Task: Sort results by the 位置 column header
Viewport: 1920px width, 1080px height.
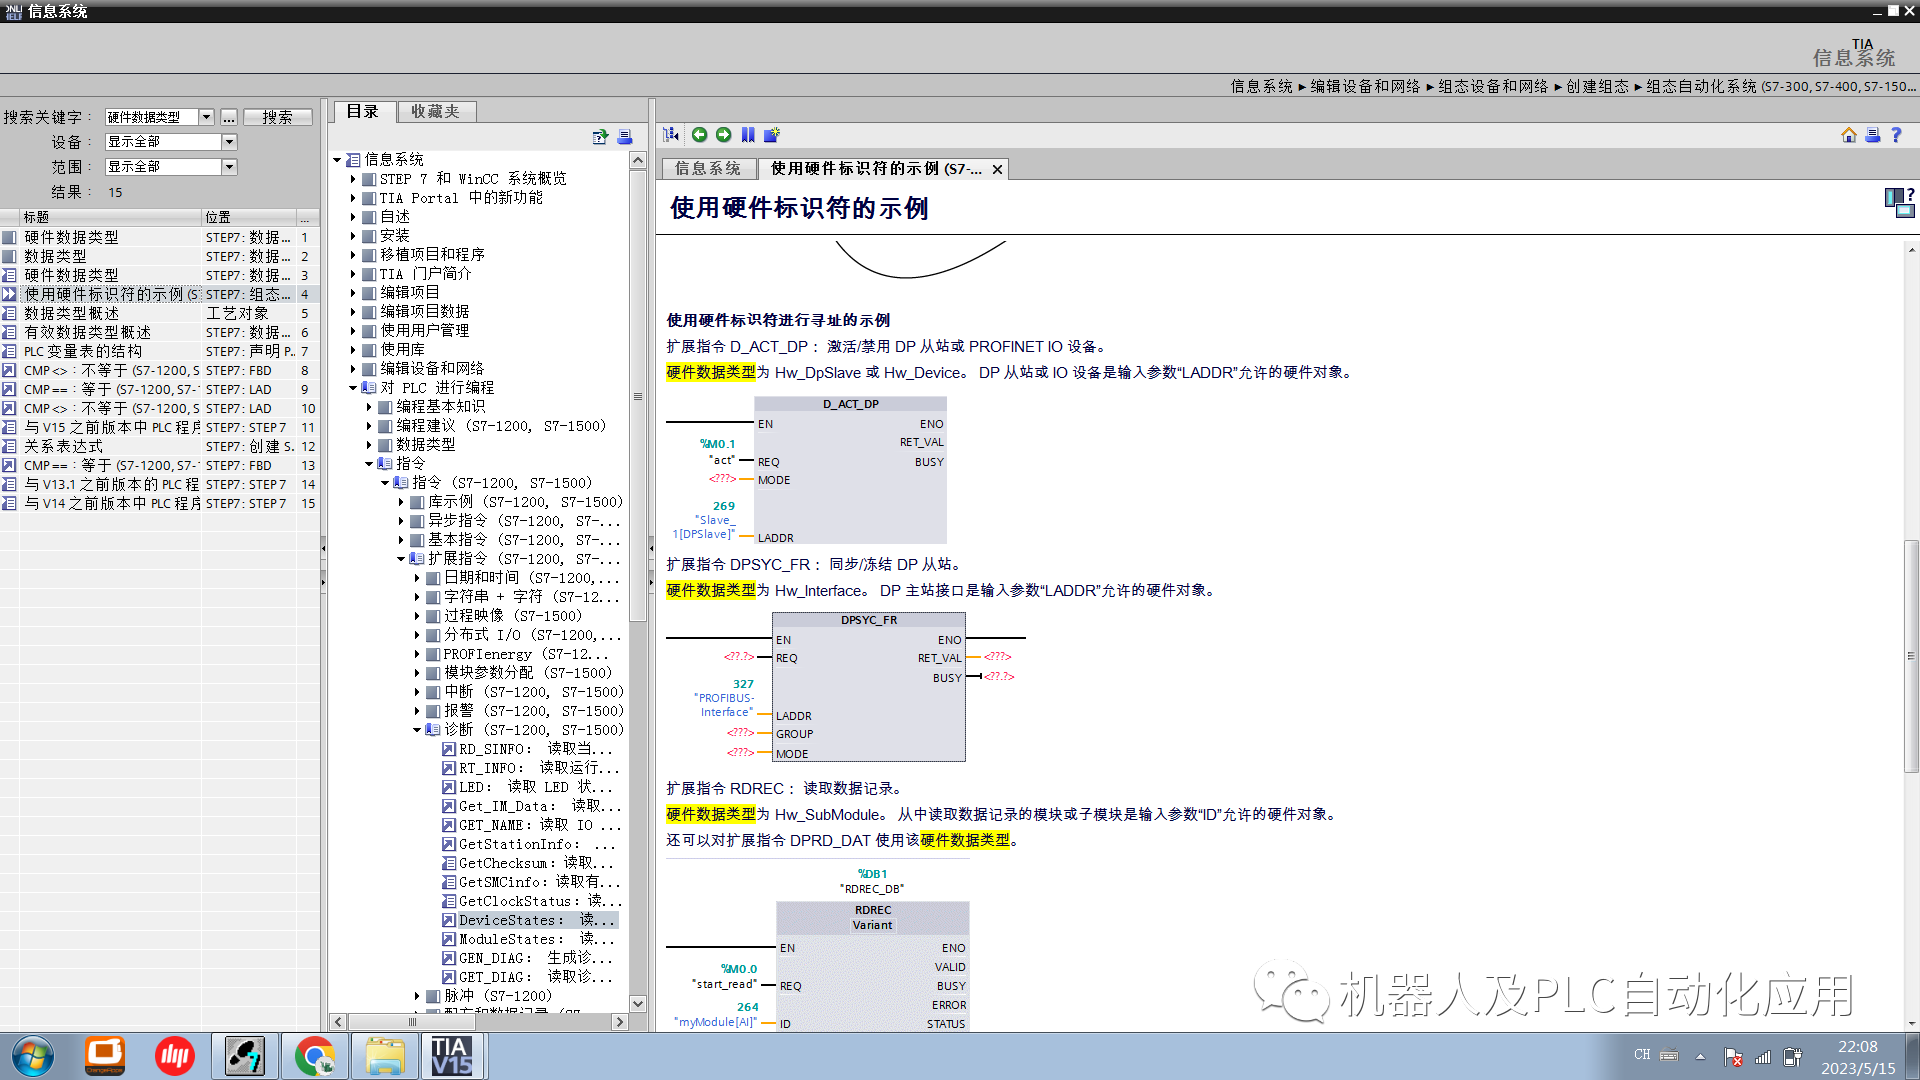Action: coord(249,217)
